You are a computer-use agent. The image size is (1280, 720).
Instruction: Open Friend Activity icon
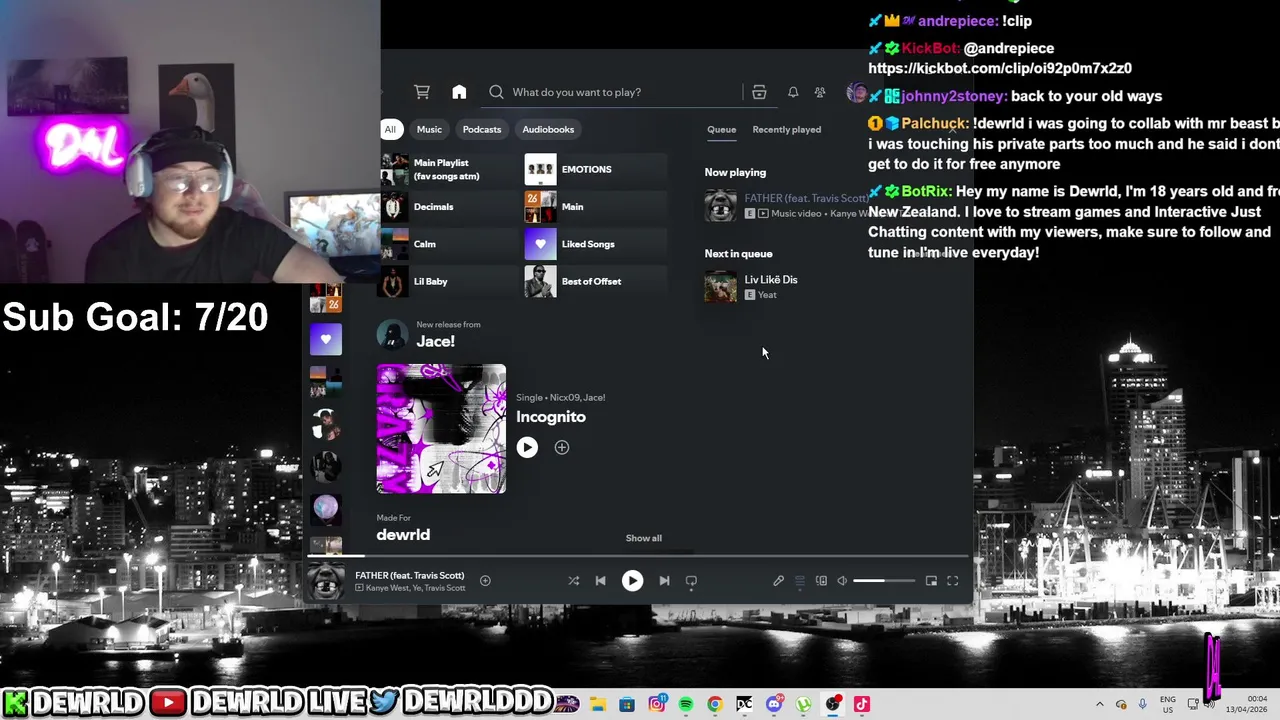[820, 92]
